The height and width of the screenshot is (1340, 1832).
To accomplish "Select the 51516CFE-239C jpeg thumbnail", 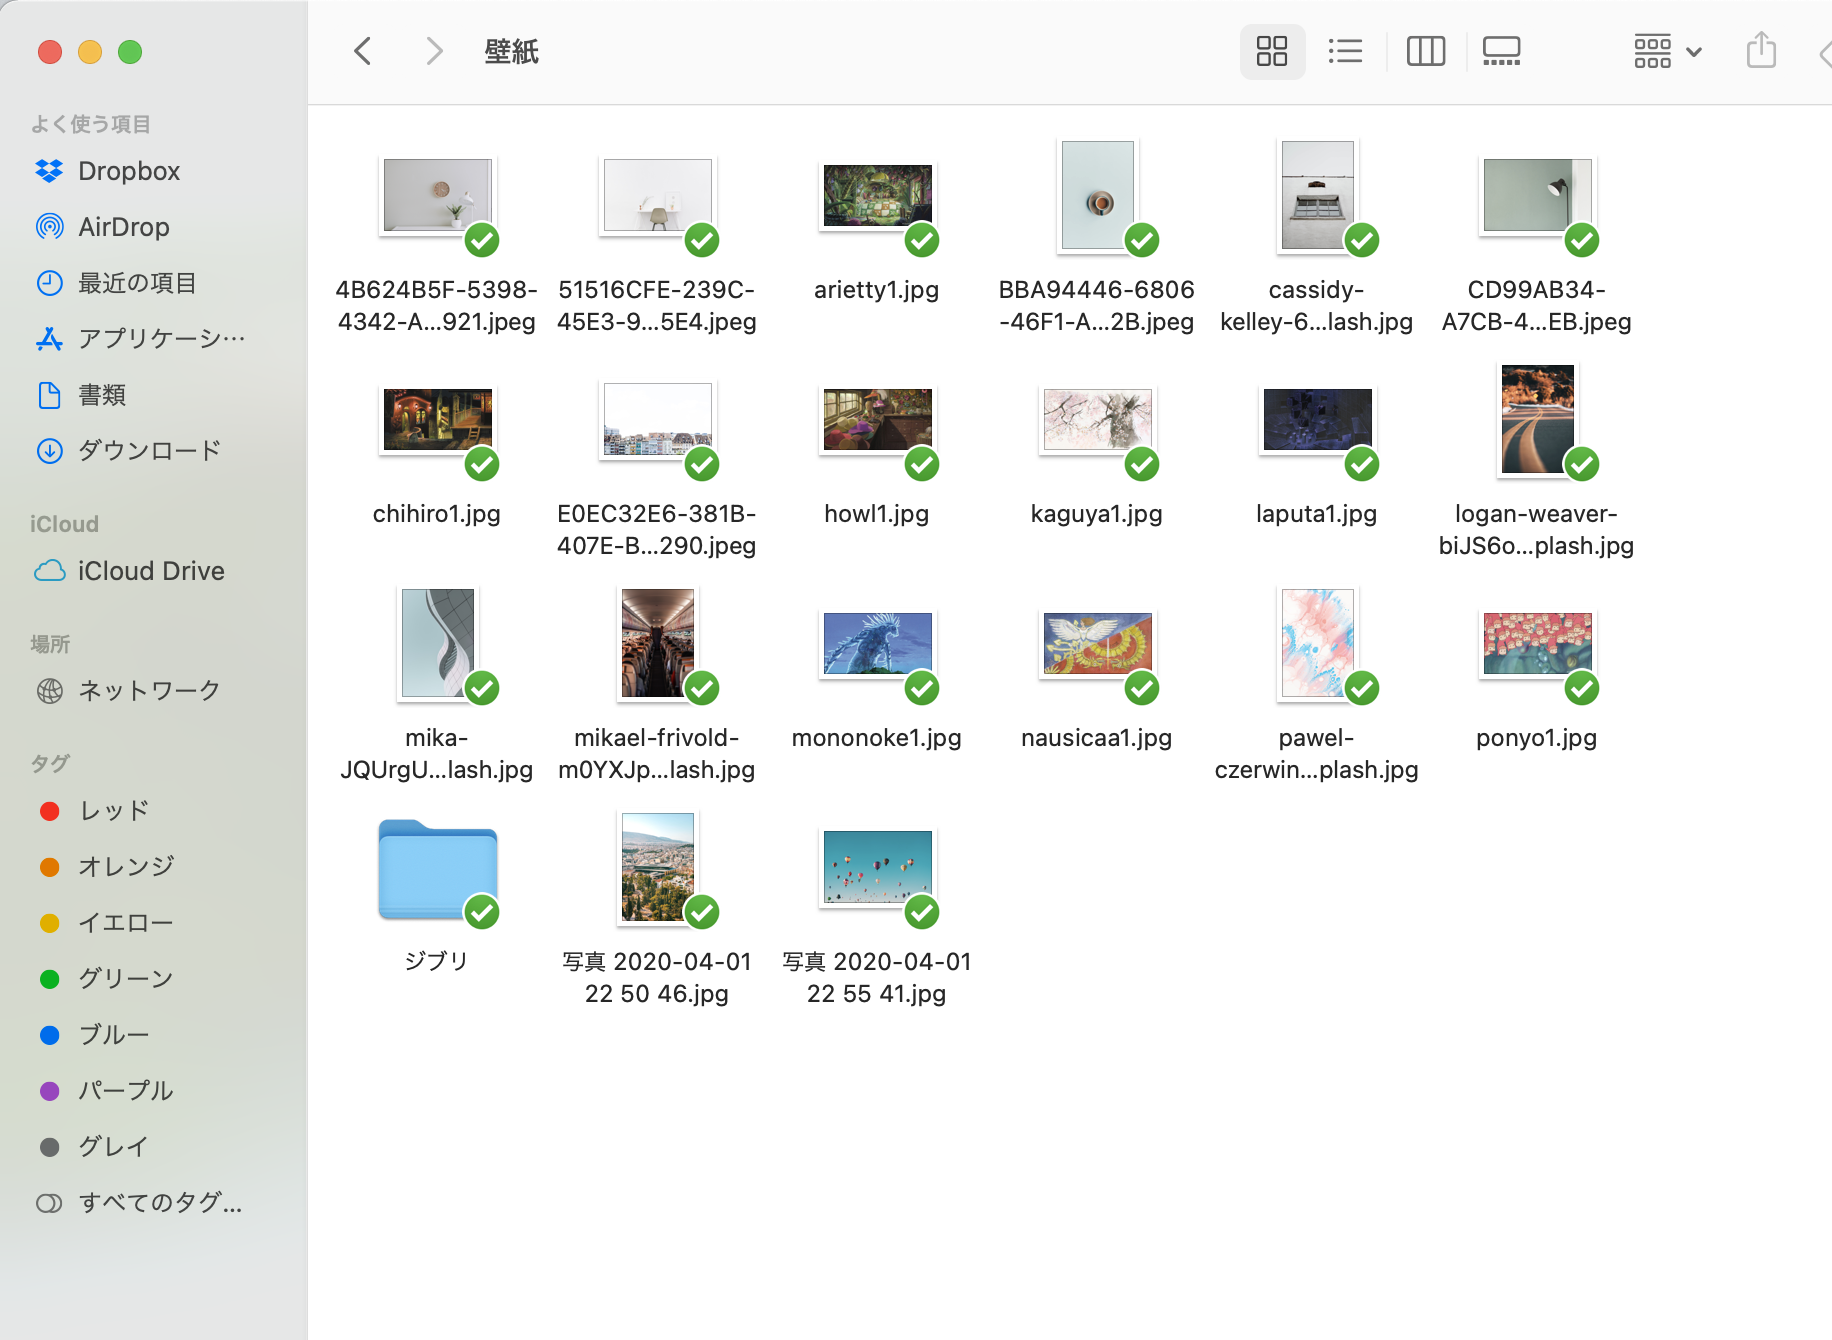I will [x=657, y=195].
